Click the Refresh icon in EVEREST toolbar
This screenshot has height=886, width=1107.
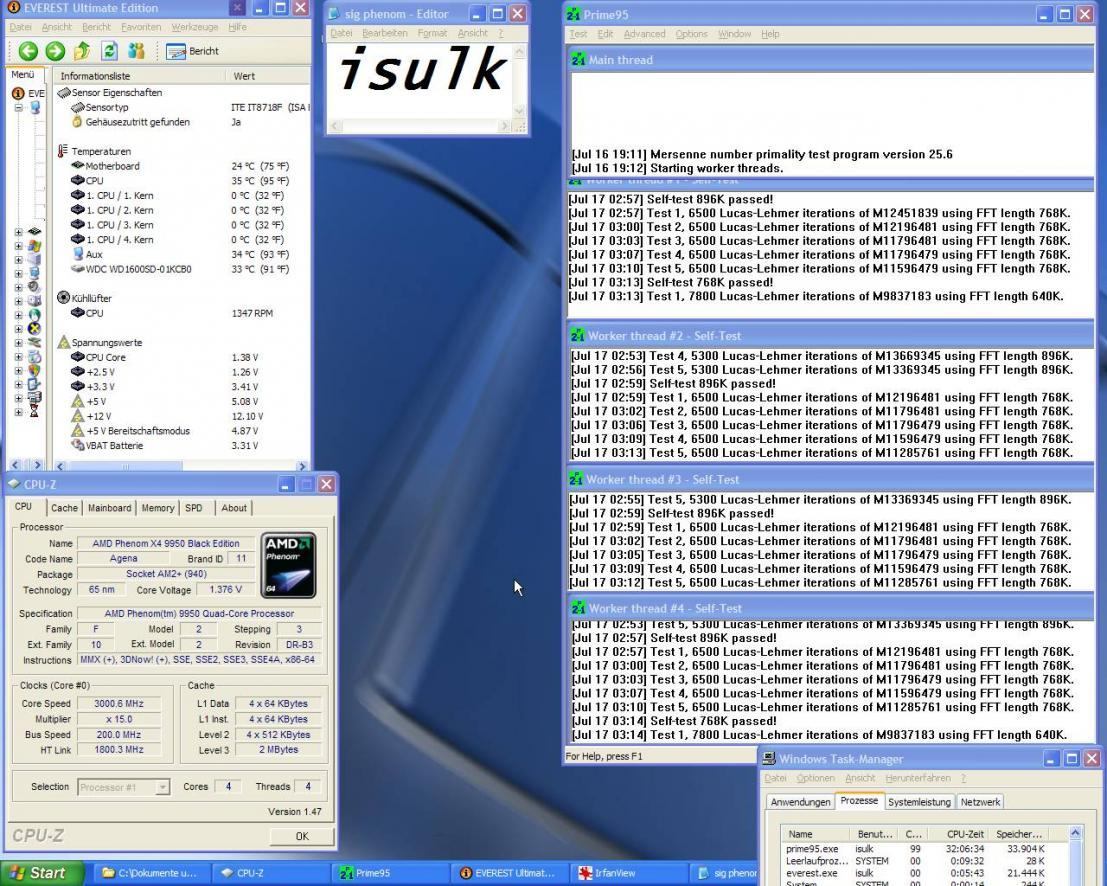(109, 51)
